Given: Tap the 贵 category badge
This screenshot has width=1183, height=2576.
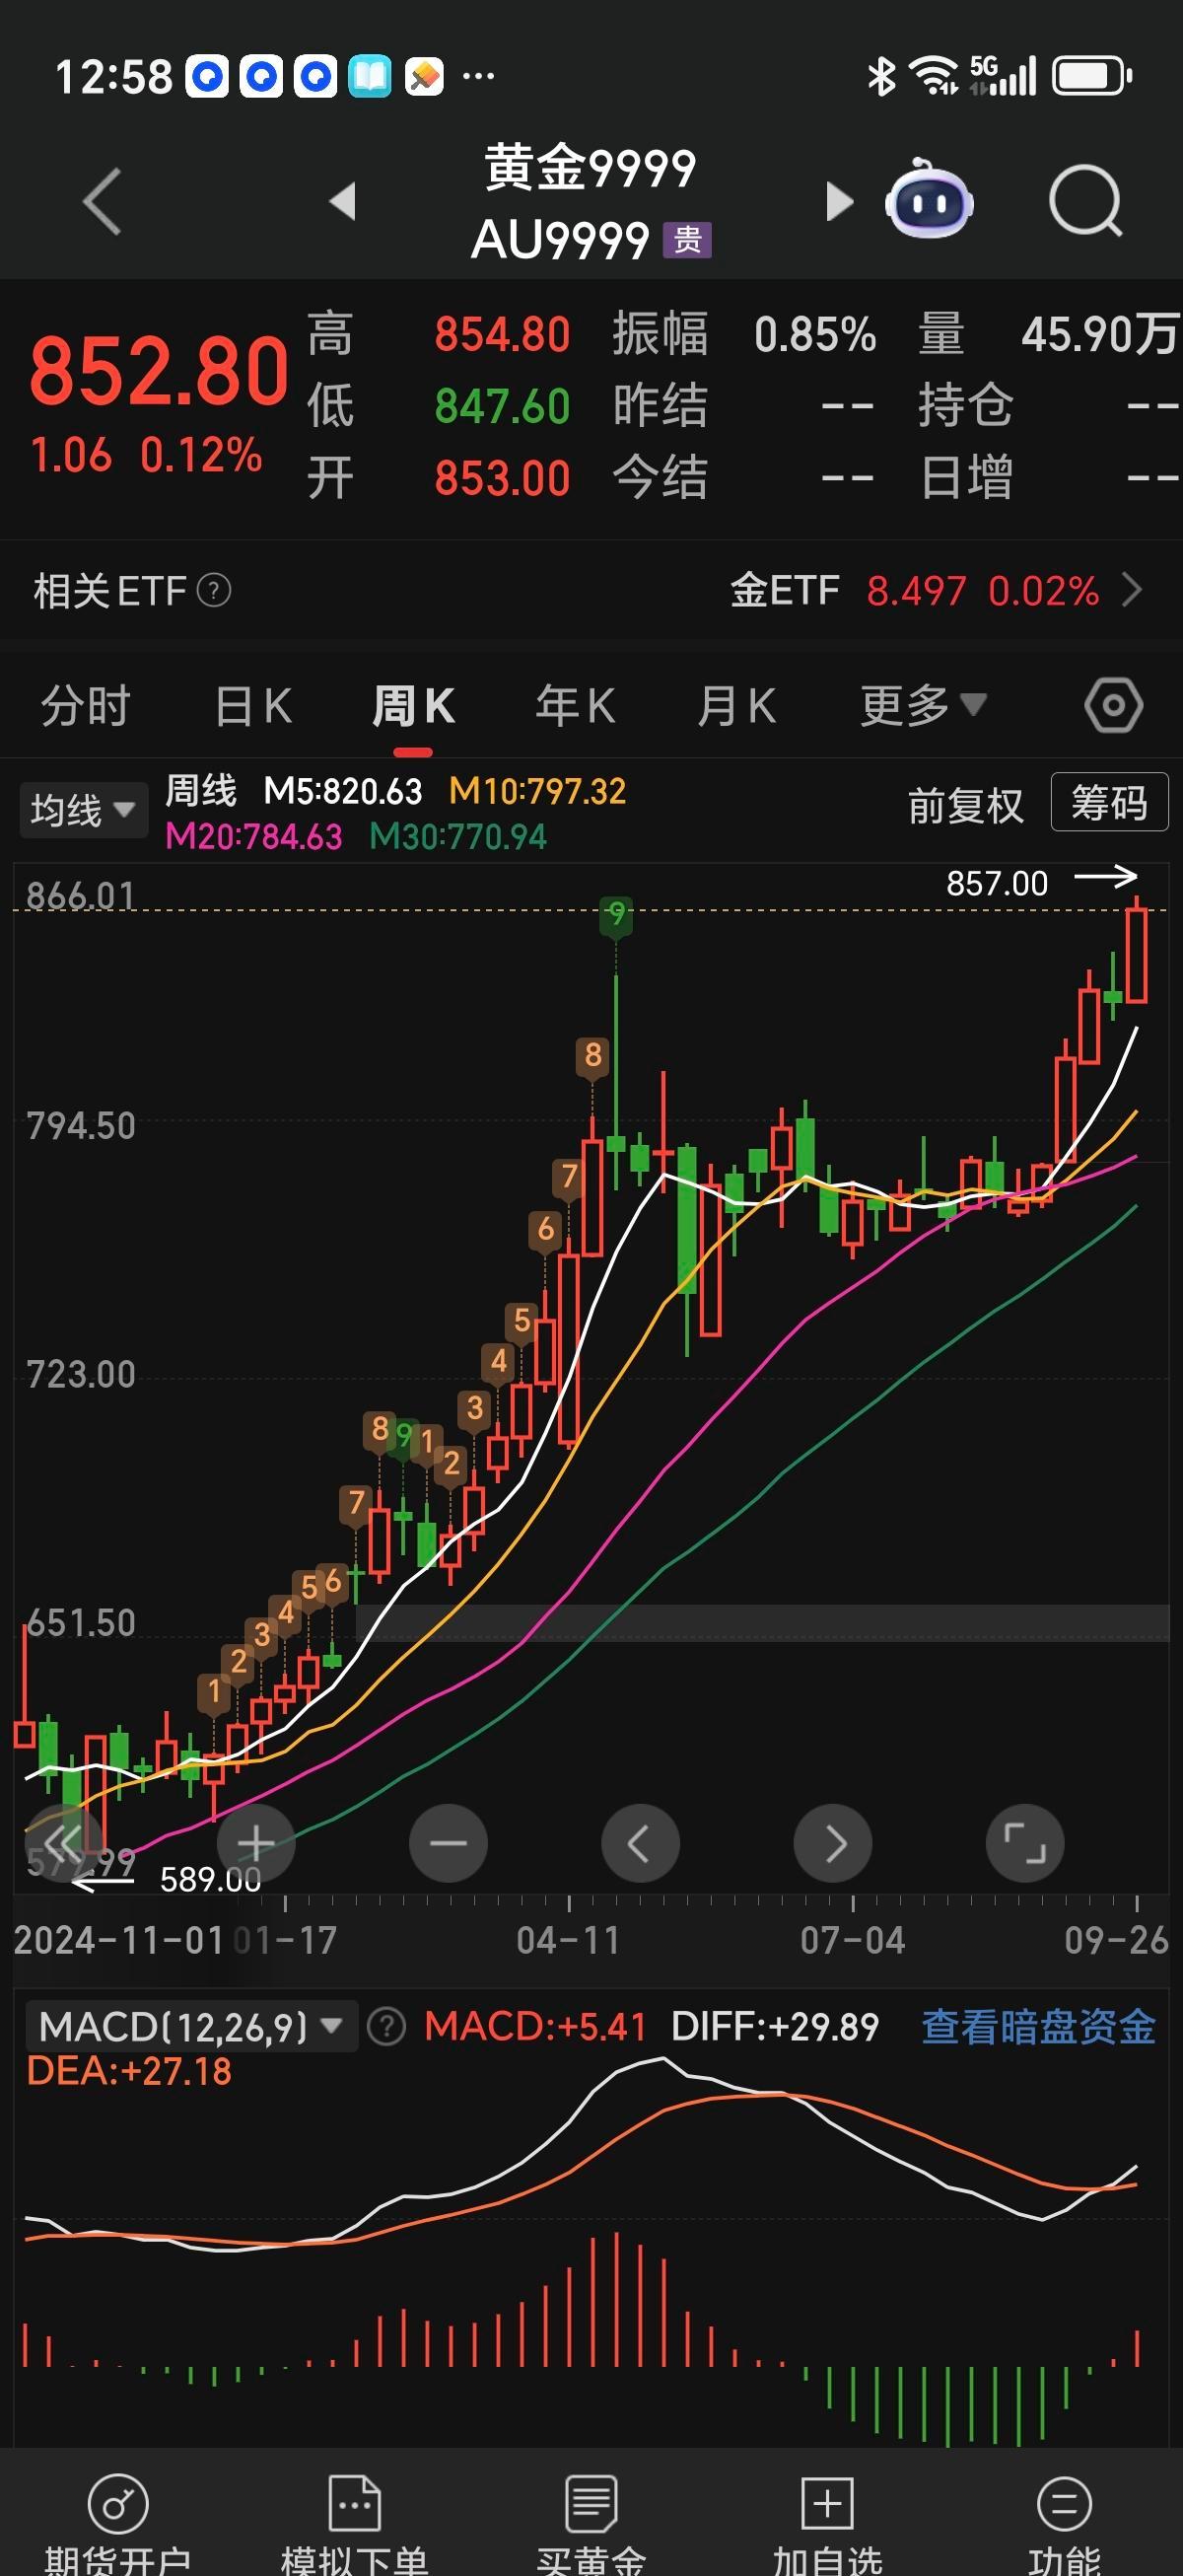Looking at the screenshot, I should click(687, 240).
